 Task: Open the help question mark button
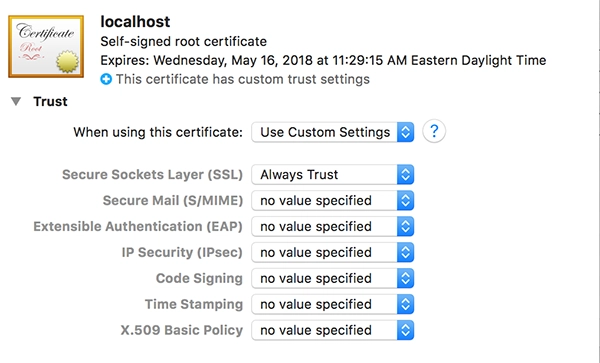(x=434, y=131)
